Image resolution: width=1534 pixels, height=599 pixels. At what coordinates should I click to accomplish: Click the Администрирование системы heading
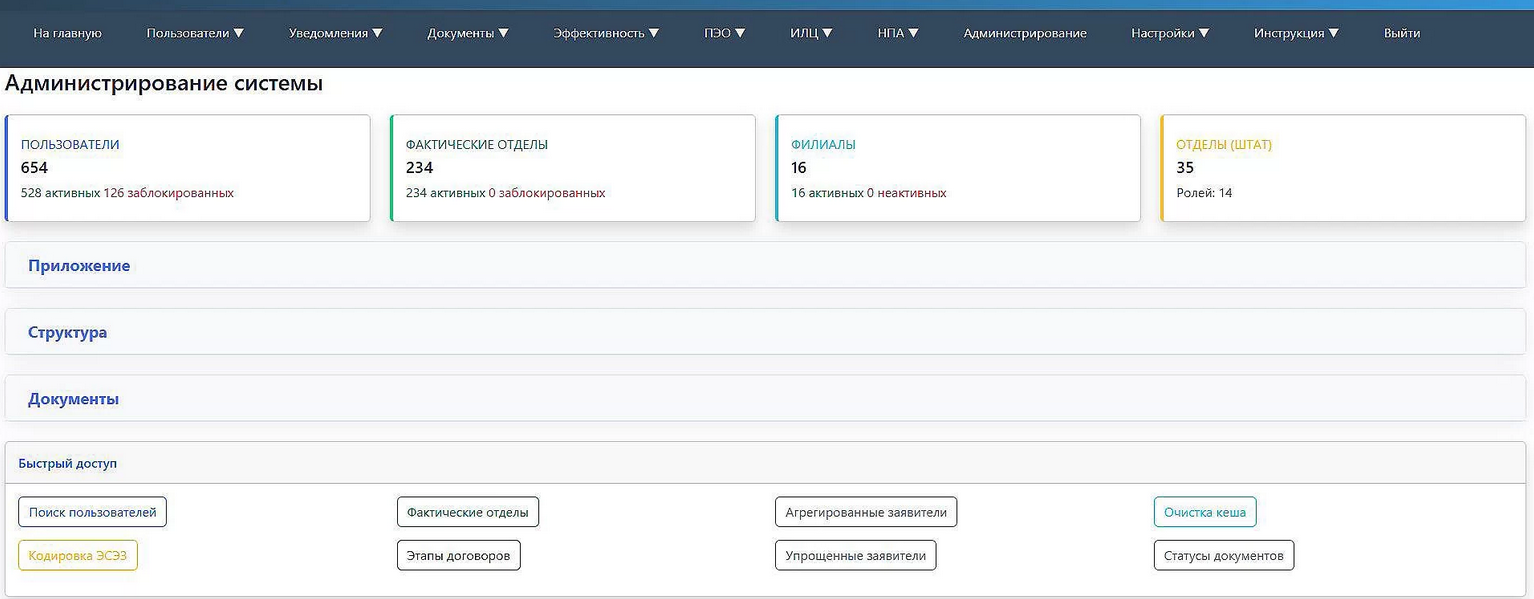[164, 83]
